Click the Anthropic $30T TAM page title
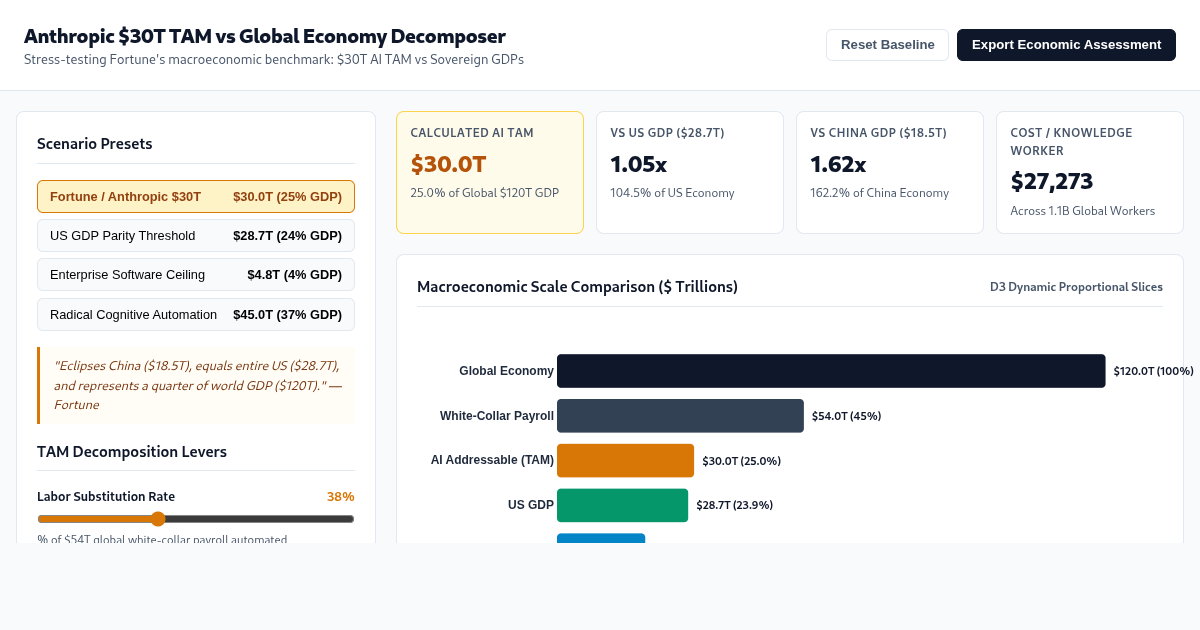 pos(265,36)
